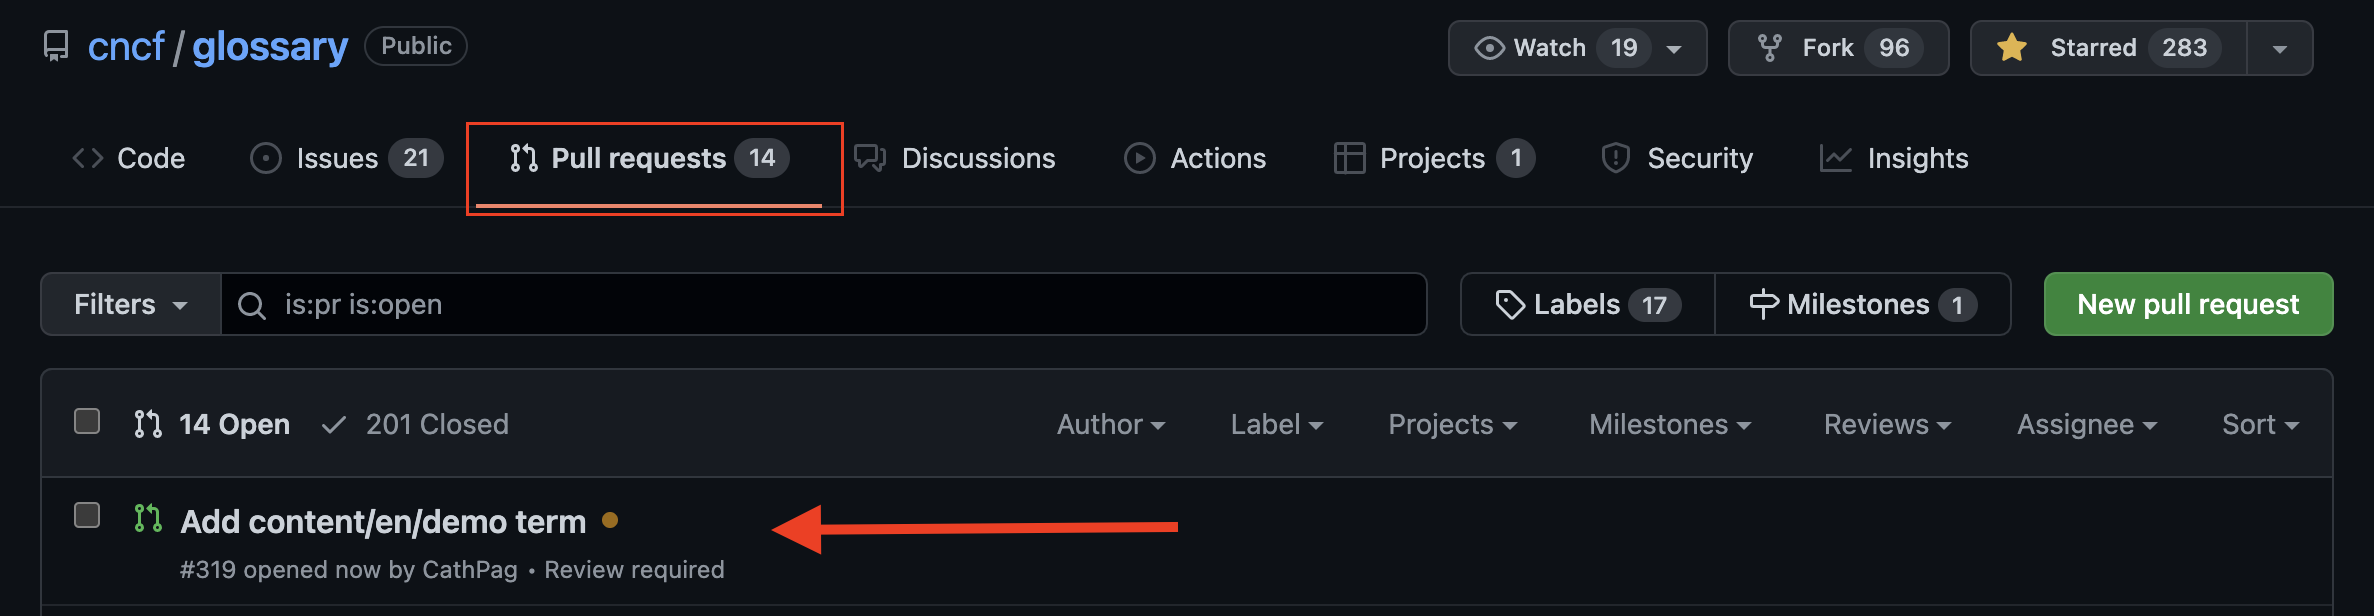This screenshot has width=2374, height=616.
Task: Expand the Sort dropdown
Action: 2260,424
